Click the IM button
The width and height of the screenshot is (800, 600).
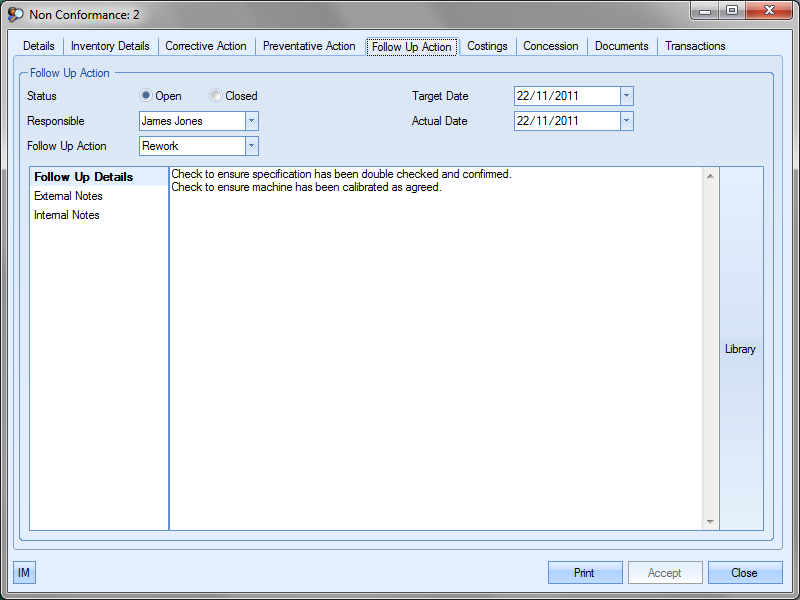click(x=24, y=572)
